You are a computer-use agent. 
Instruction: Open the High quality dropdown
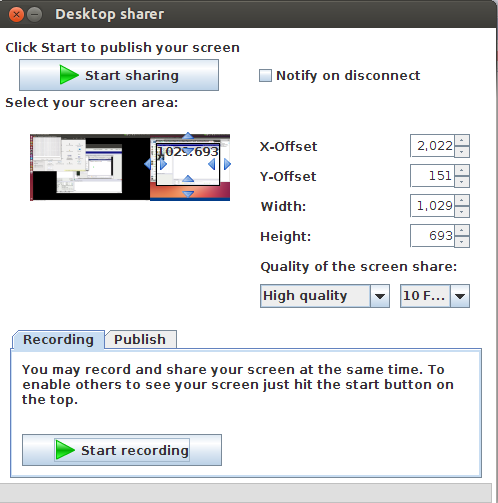[325, 296]
